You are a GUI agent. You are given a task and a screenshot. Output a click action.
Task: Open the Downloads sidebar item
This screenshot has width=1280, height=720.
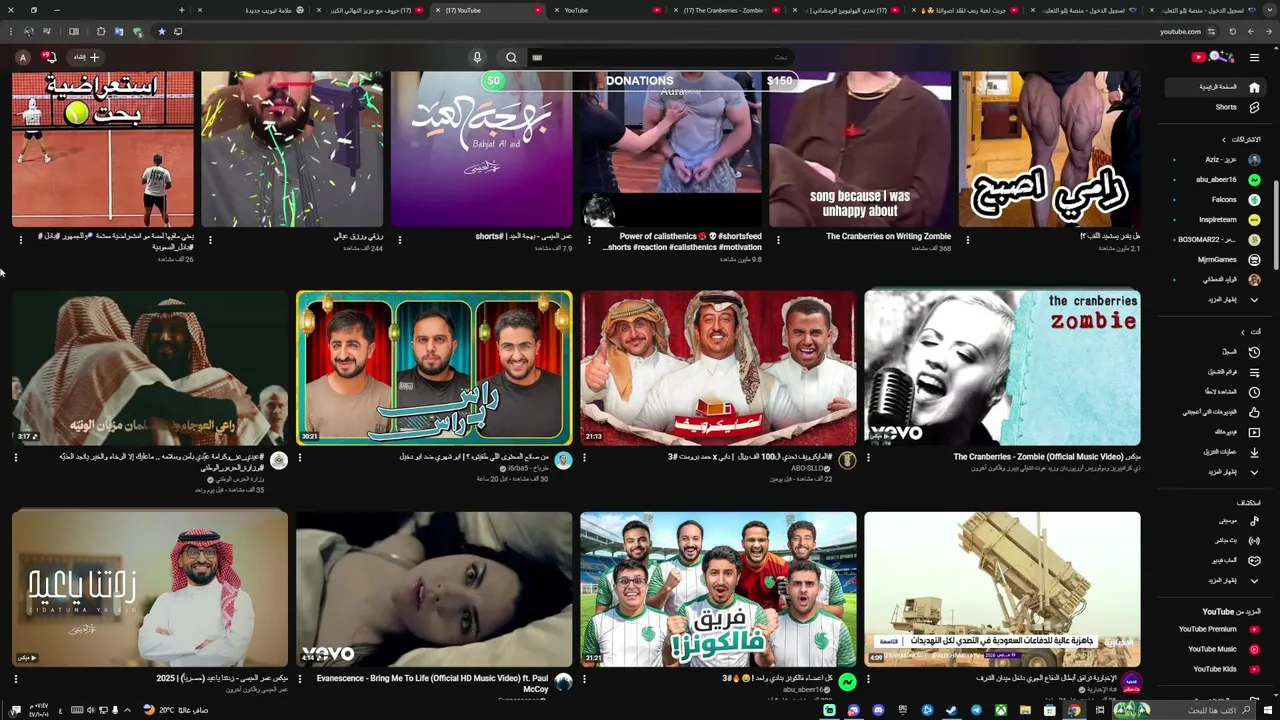[1216, 451]
